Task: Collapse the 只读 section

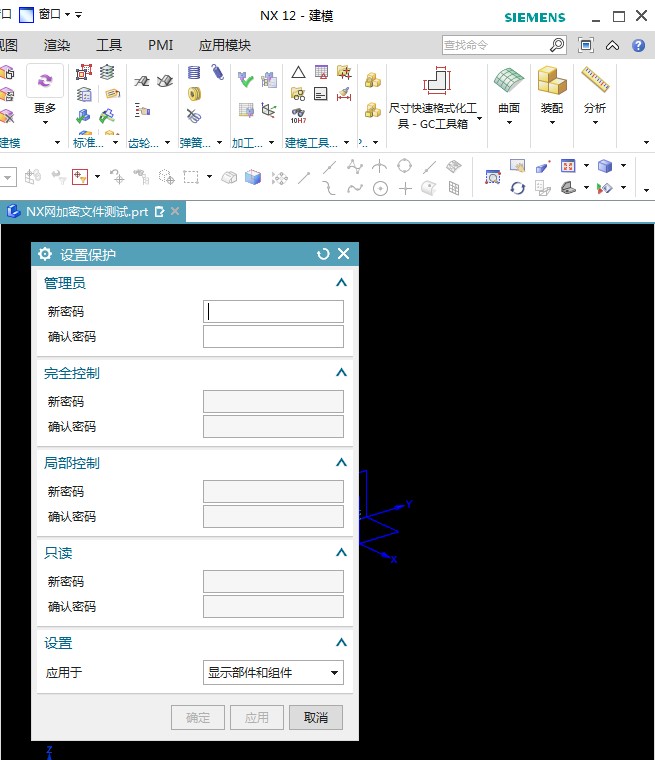Action: tap(341, 553)
